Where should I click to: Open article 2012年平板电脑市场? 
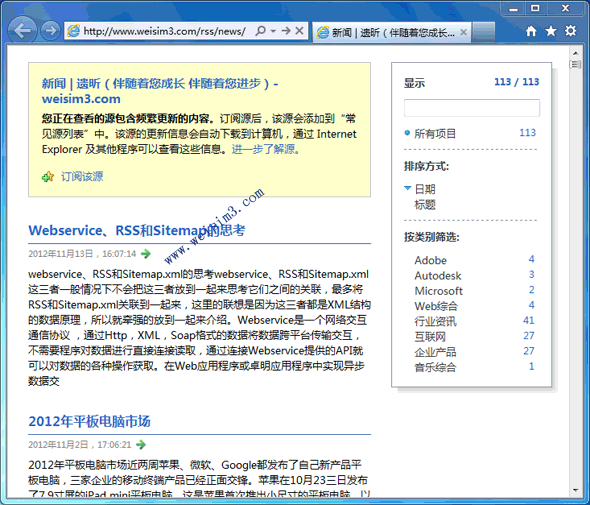click(90, 421)
